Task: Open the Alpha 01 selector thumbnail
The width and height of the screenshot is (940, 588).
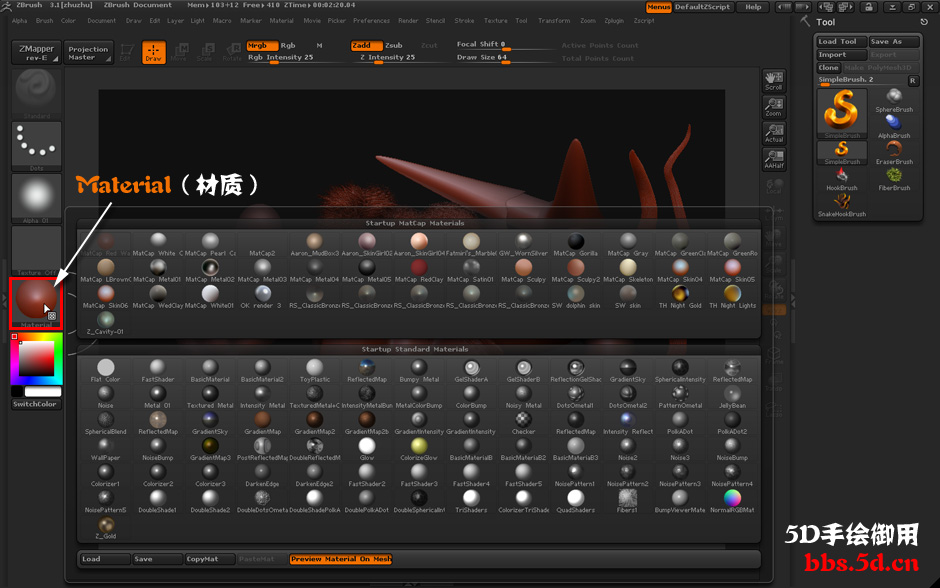Action: coord(37,198)
